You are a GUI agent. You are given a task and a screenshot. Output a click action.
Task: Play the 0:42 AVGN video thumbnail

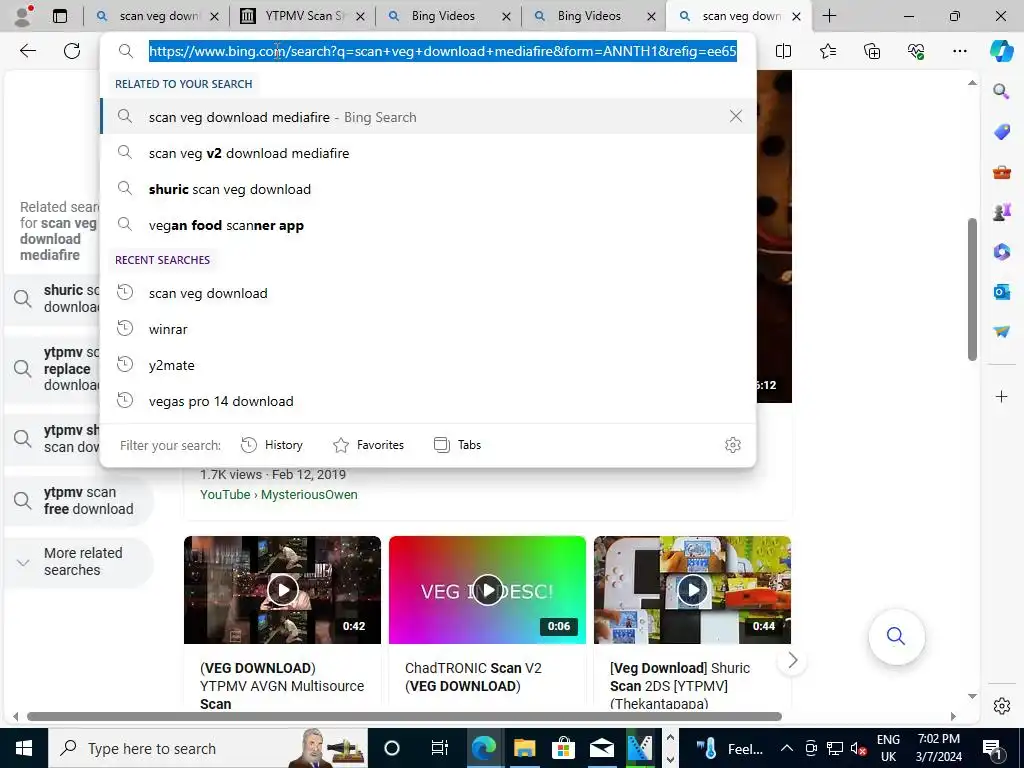pos(282,590)
